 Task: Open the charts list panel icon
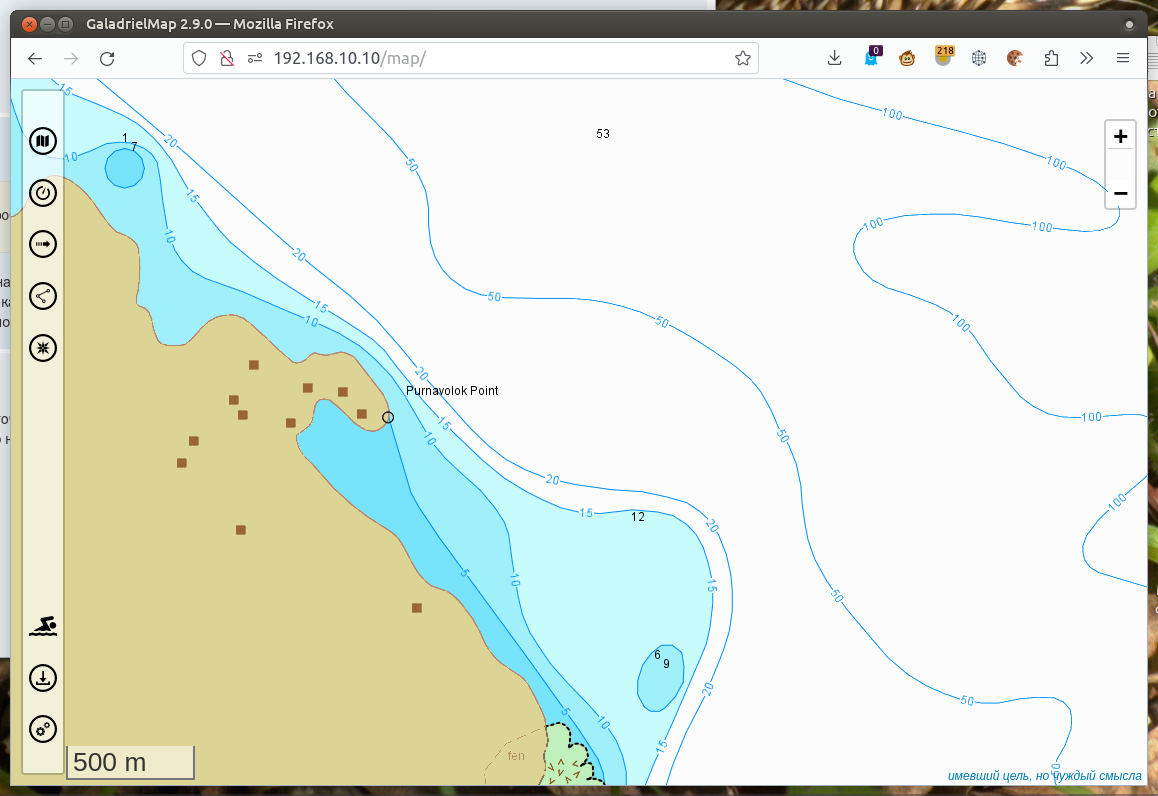[42, 141]
